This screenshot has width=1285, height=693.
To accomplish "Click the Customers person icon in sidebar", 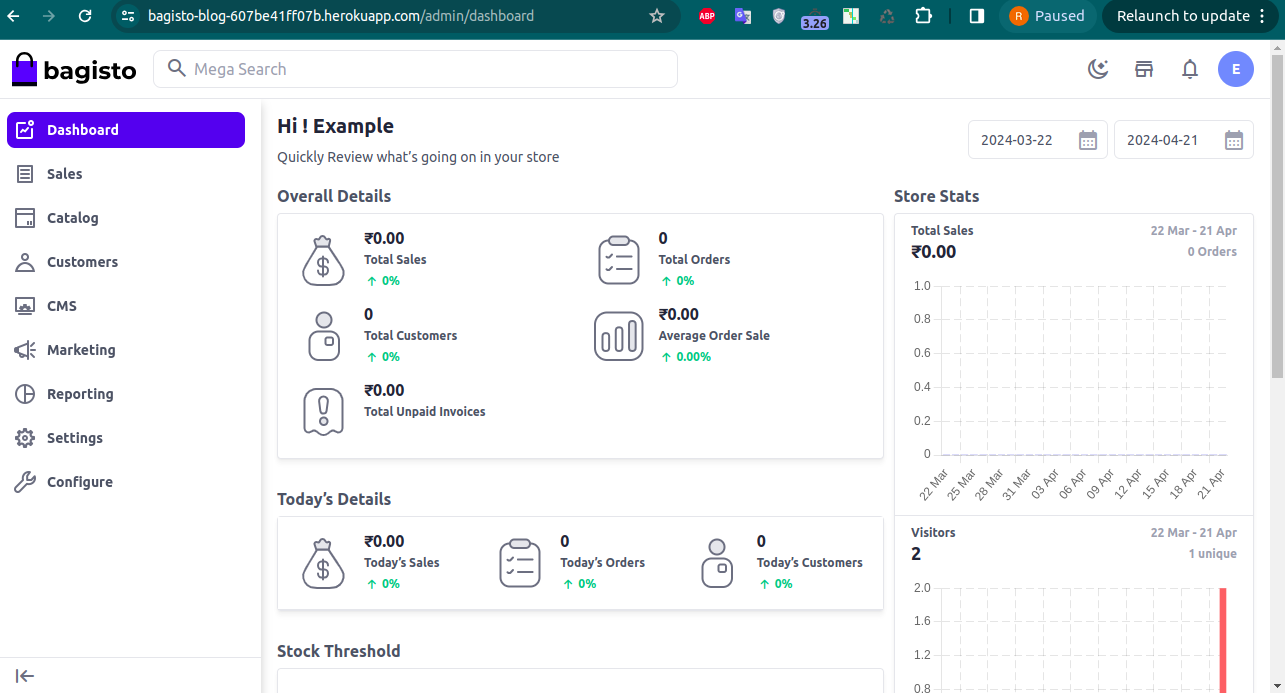I will click(x=26, y=262).
